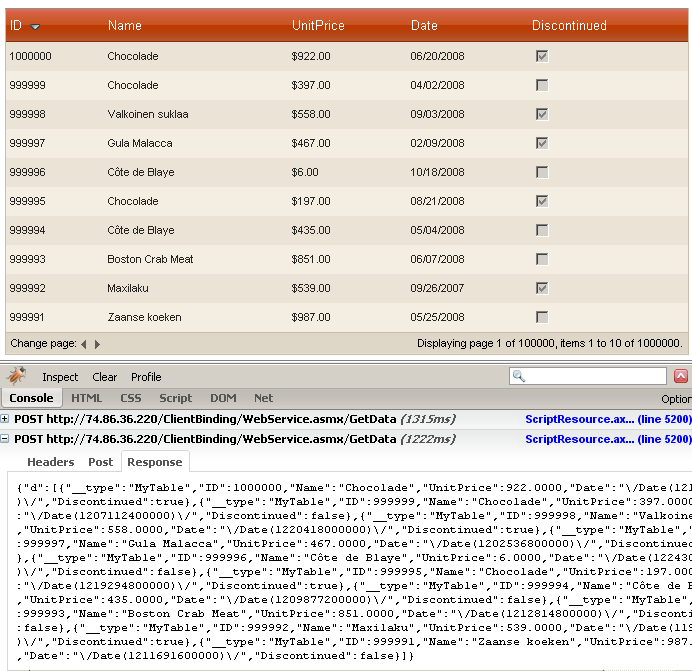Image resolution: width=692 pixels, height=671 pixels.
Task: Toggle Discontinued checkbox for ID 1000000
Action: point(542,57)
